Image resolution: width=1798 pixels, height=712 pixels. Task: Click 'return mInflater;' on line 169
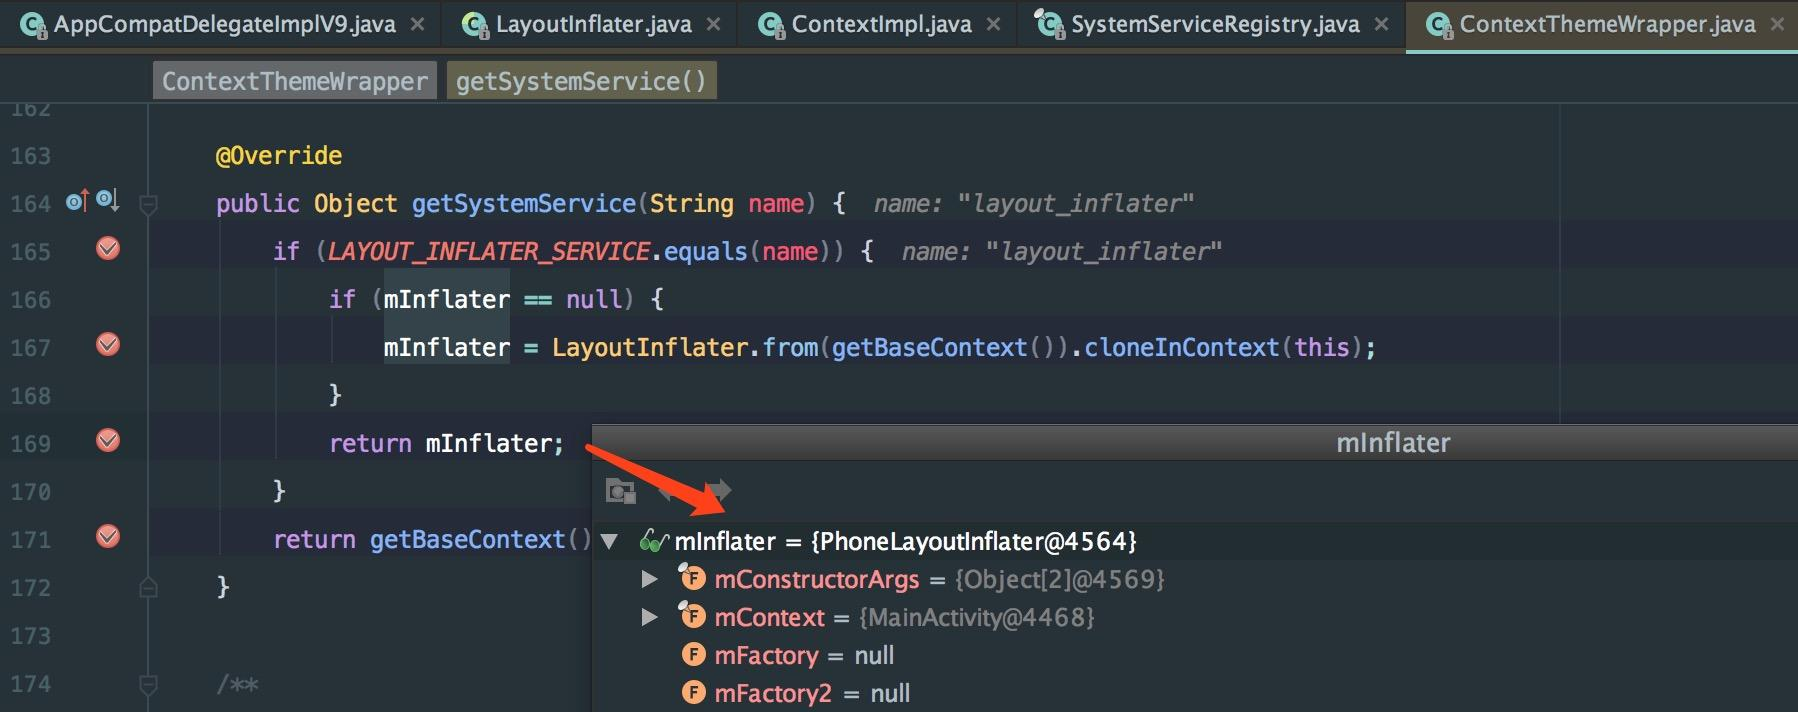(447, 443)
